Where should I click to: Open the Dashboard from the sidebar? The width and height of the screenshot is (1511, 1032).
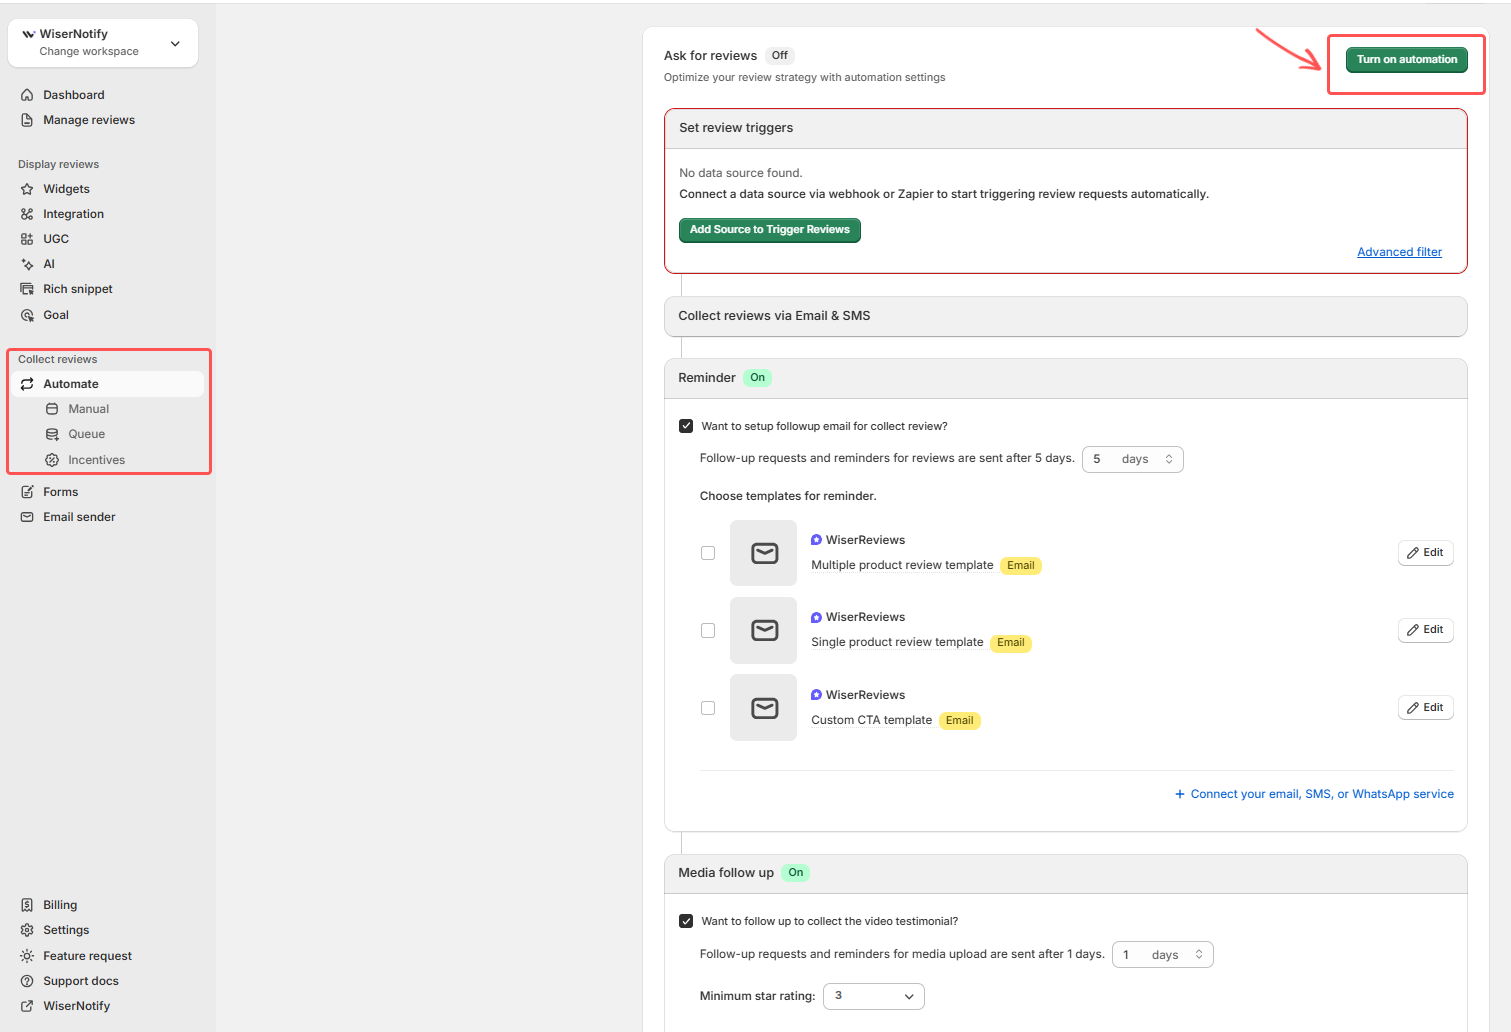coord(72,94)
